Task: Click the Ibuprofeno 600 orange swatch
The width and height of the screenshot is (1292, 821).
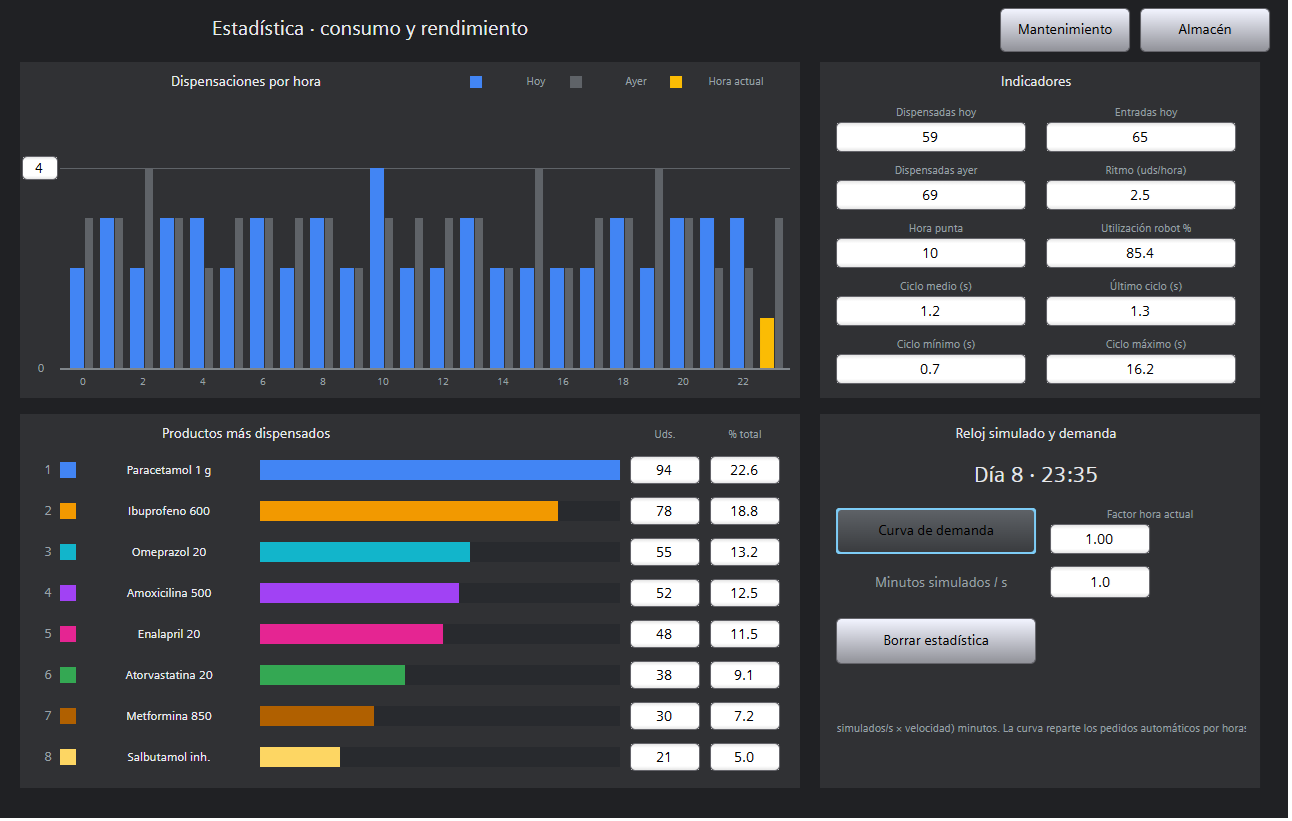Action: [68, 511]
